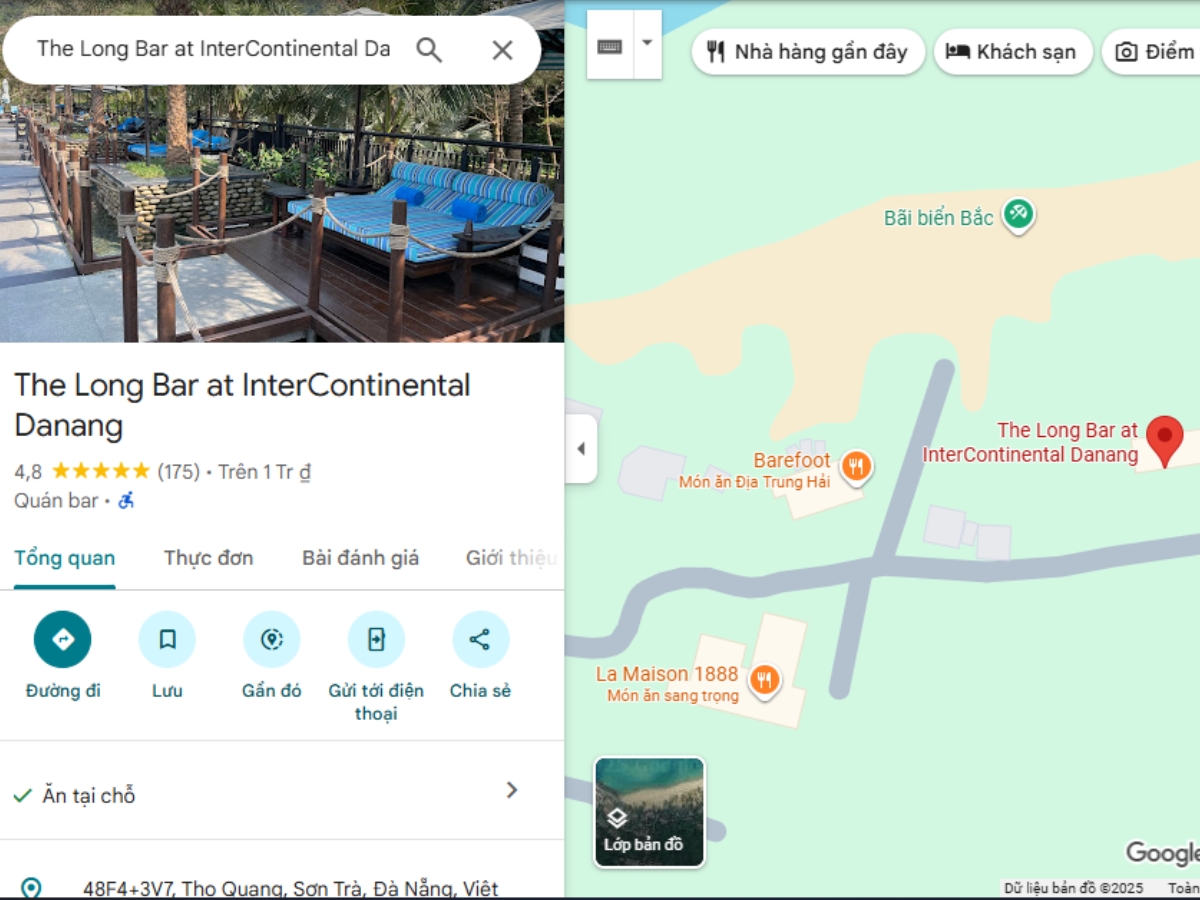This screenshot has height=900, width=1200.
Task: Open the input tools dropdown arrow
Action: click(647, 45)
